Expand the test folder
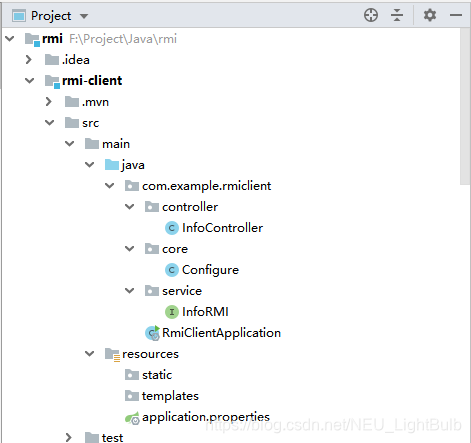Screen dimensions: 471x443 click(x=69, y=437)
